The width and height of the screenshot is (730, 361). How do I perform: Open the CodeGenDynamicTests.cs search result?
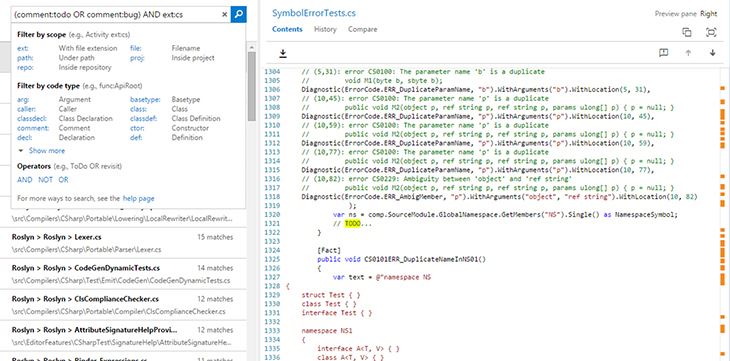click(123, 274)
